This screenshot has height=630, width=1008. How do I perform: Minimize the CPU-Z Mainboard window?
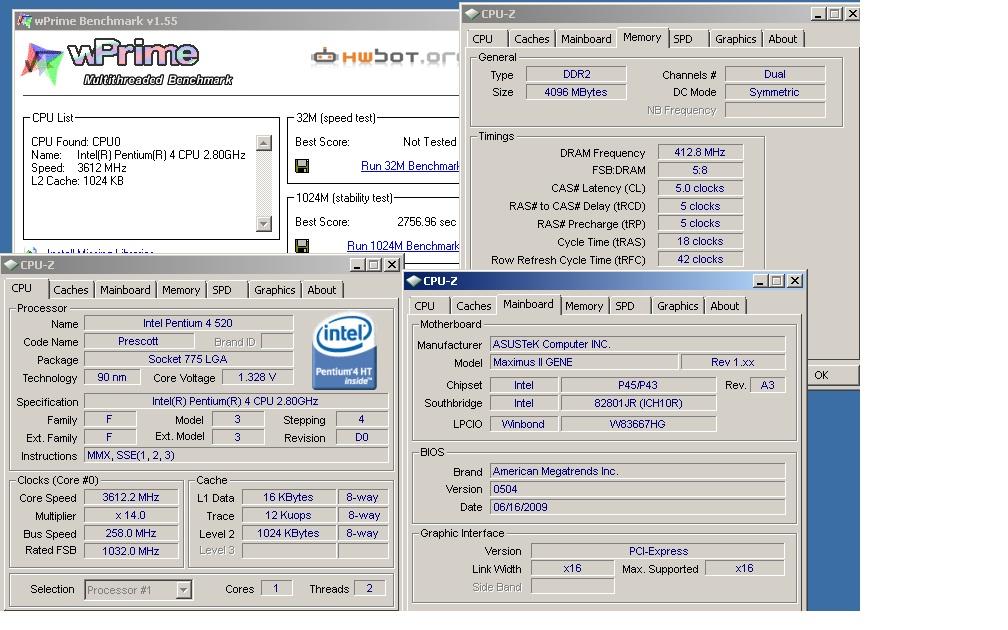tap(760, 281)
